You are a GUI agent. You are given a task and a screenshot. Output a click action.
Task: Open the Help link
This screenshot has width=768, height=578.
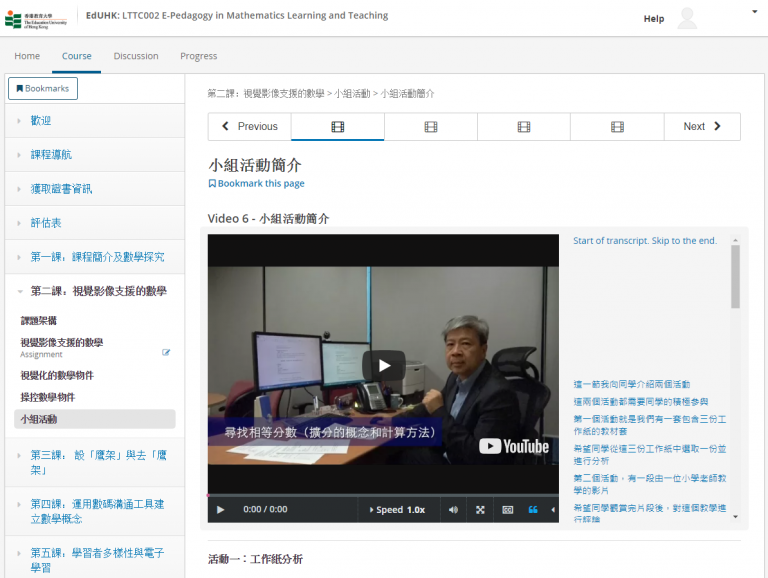[x=653, y=19]
